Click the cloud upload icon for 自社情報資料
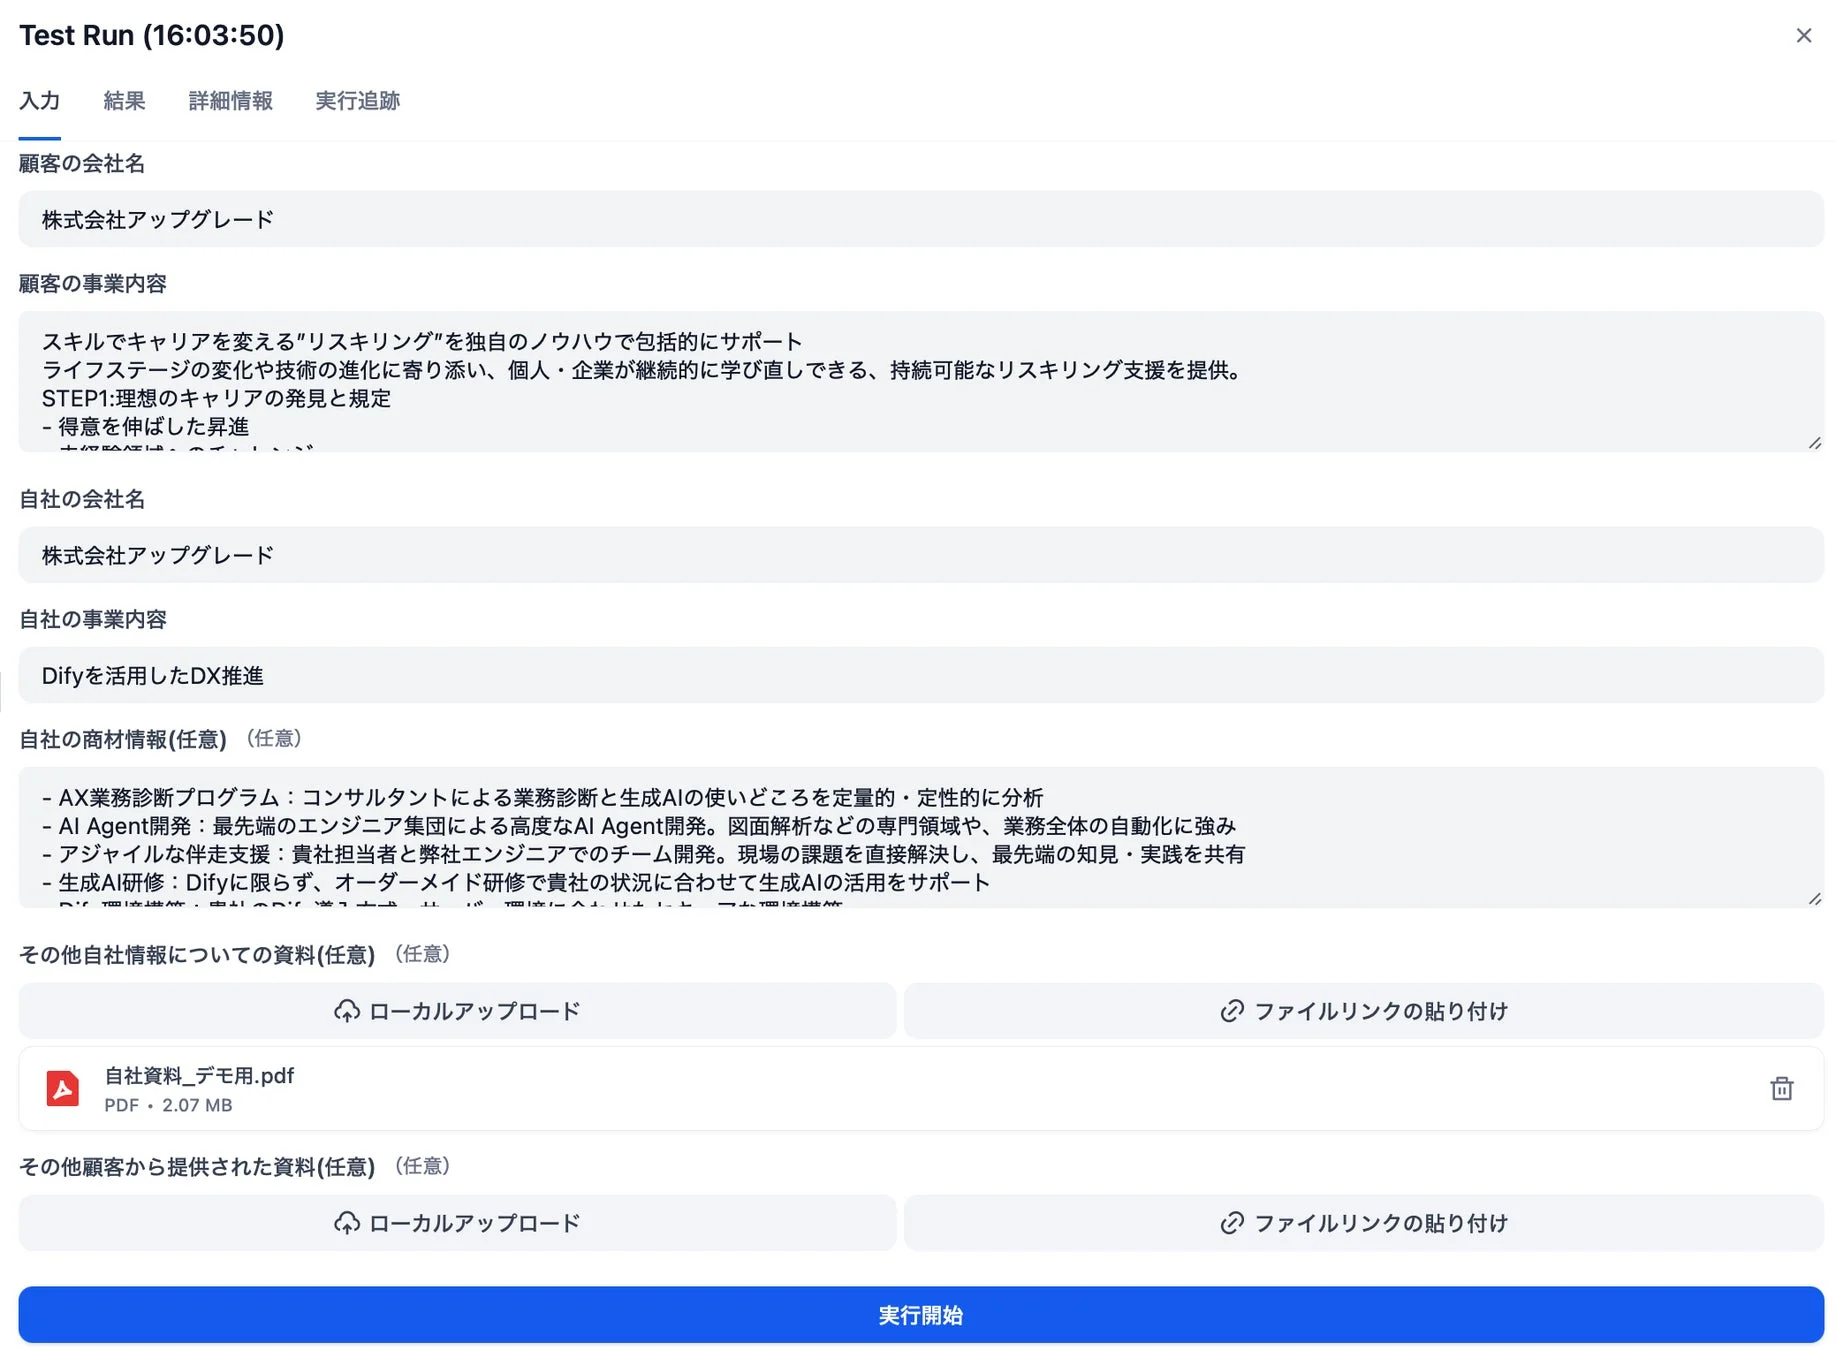The width and height of the screenshot is (1836, 1350). 348,1011
